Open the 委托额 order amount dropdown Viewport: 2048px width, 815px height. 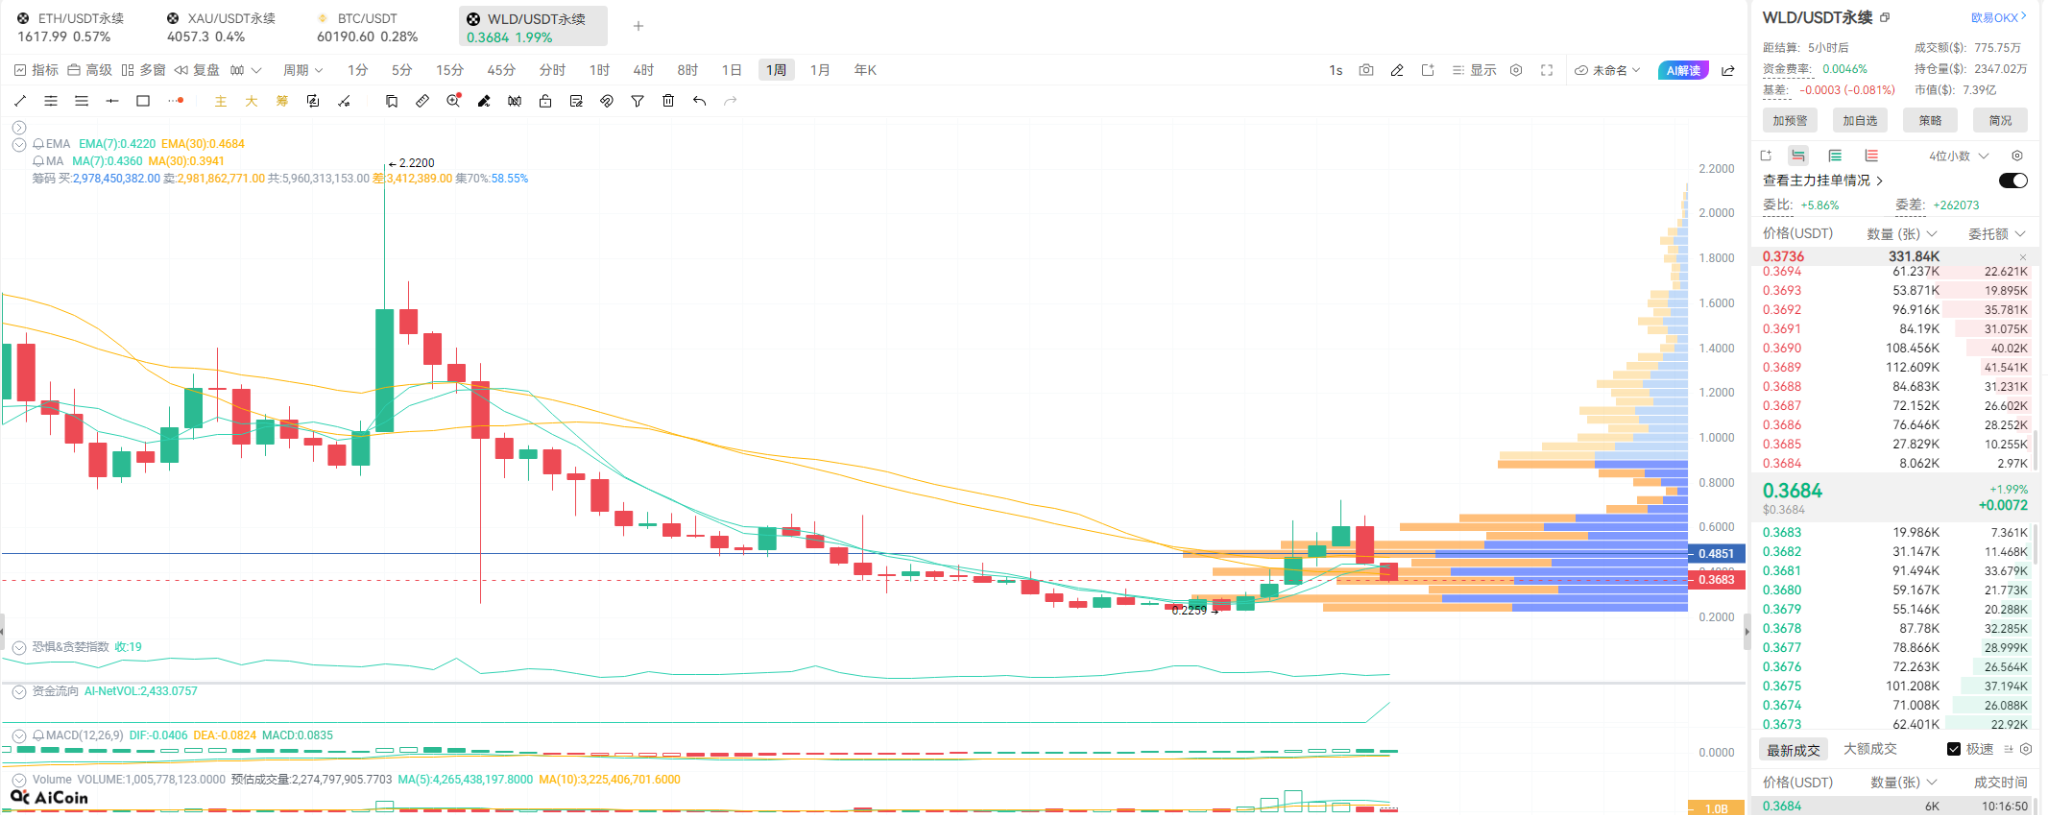pyautogui.click(x=1997, y=234)
